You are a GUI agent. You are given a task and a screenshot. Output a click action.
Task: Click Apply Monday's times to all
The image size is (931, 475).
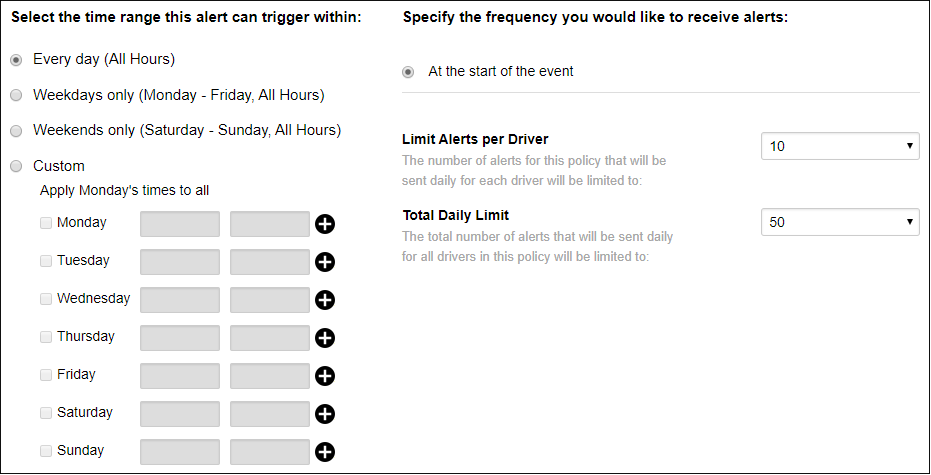click(x=125, y=191)
